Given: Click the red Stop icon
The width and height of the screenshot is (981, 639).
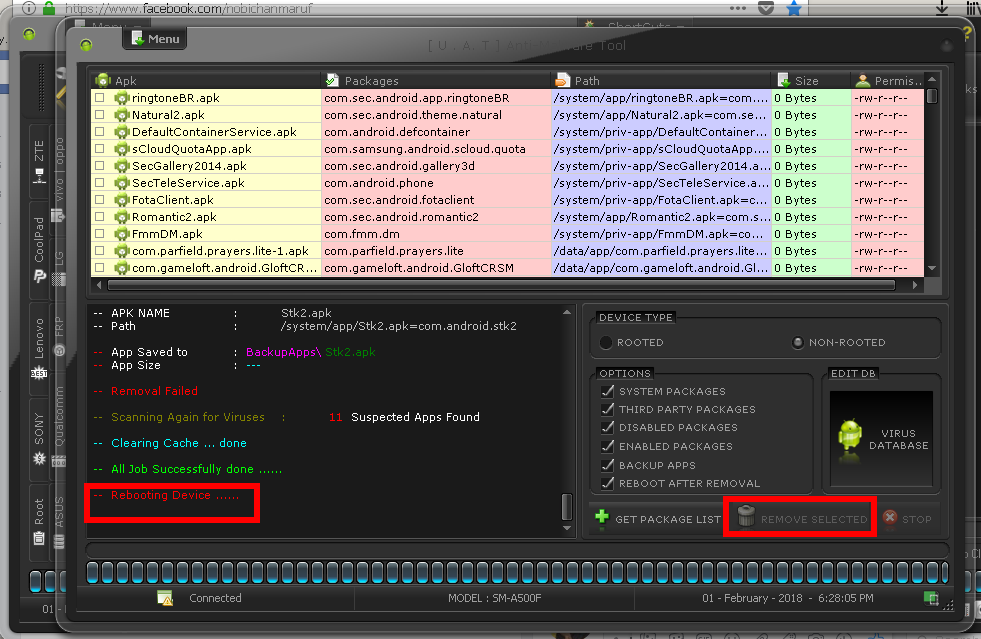Looking at the screenshot, I should tap(890, 518).
